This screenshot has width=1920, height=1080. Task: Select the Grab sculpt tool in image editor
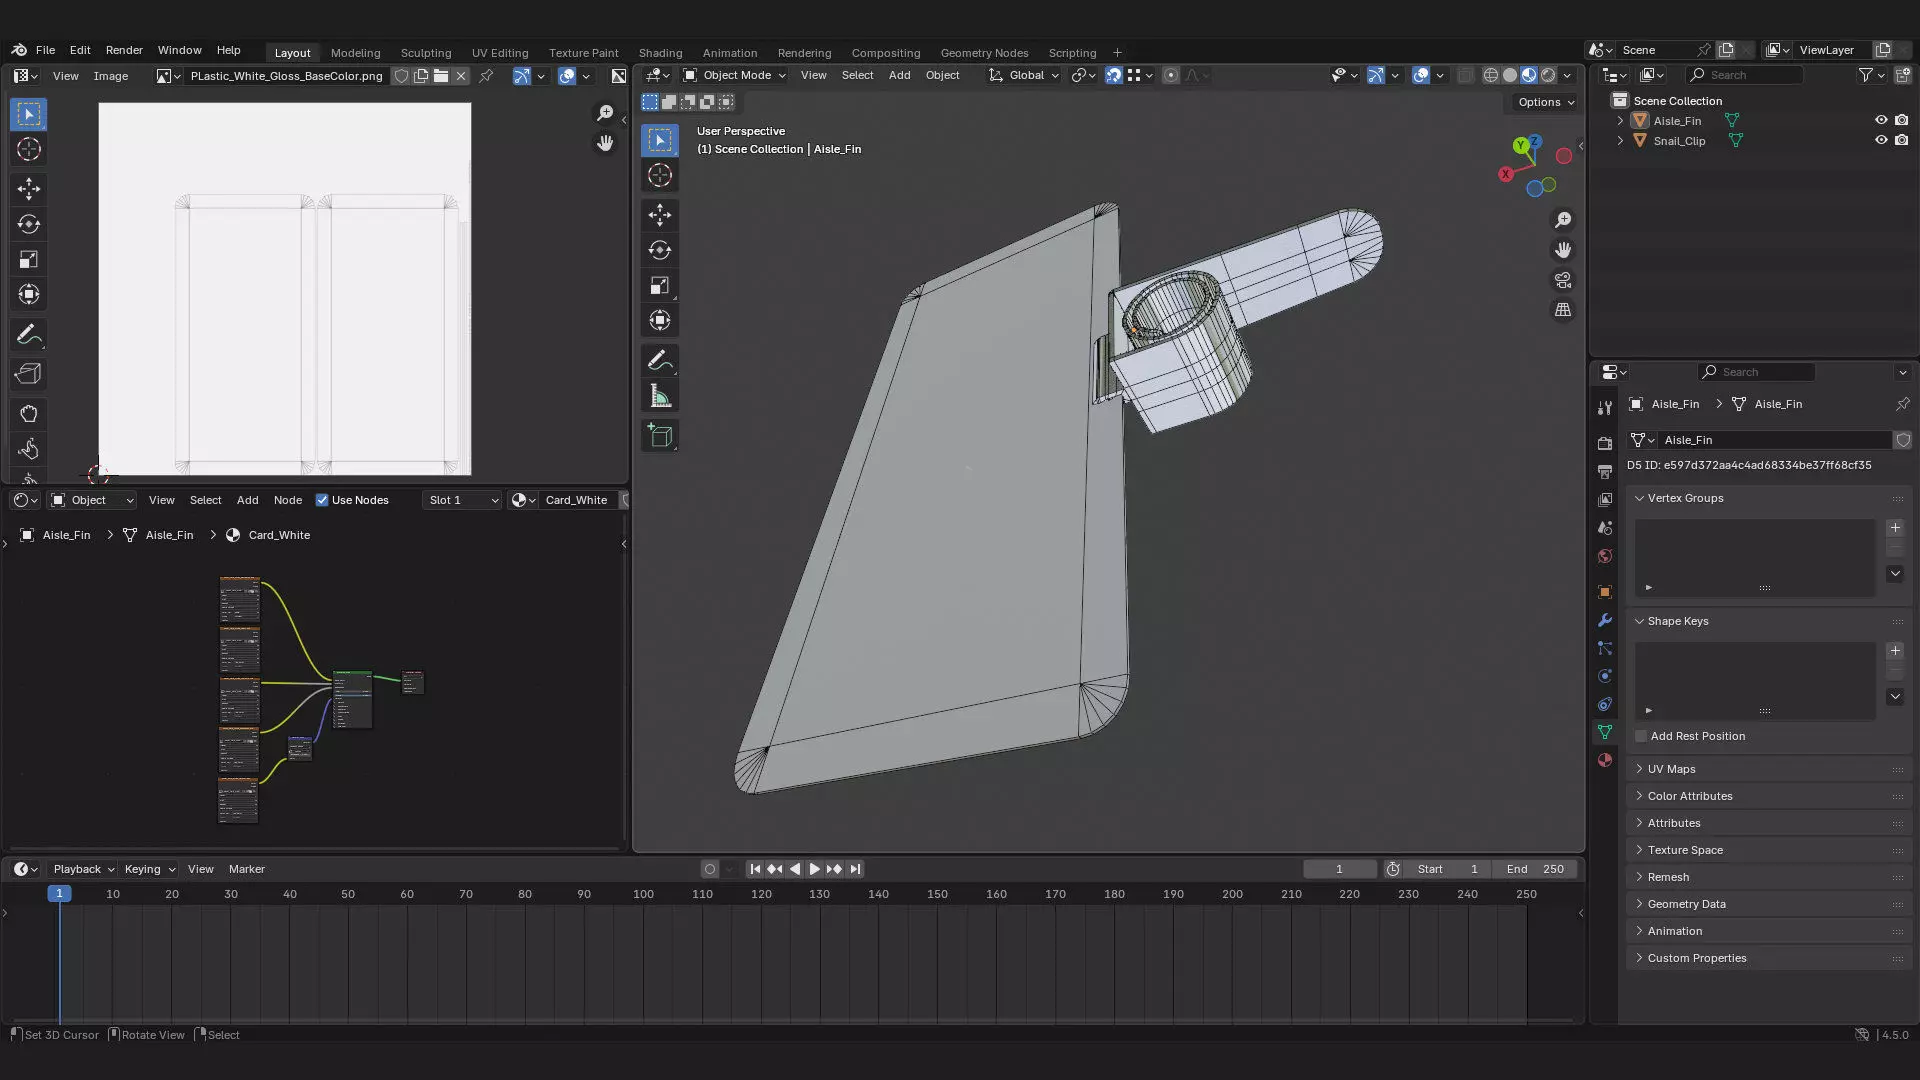pos(29,413)
